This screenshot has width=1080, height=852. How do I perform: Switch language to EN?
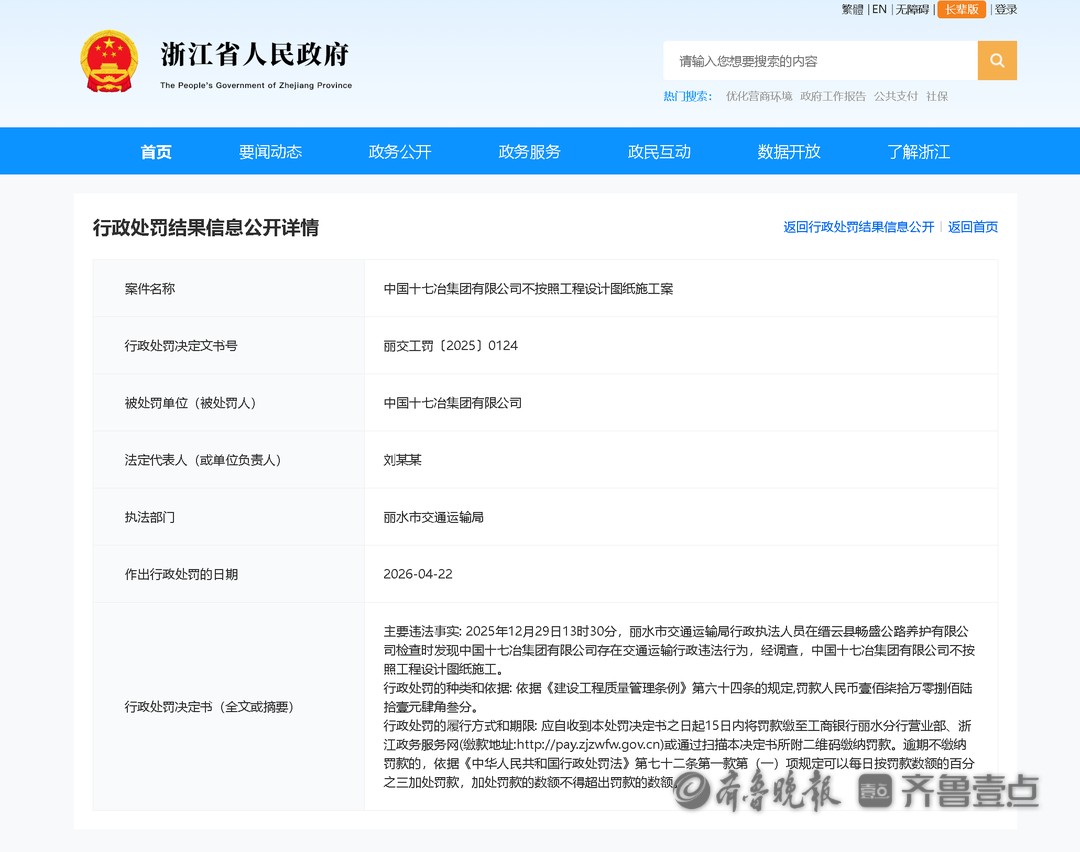[879, 10]
